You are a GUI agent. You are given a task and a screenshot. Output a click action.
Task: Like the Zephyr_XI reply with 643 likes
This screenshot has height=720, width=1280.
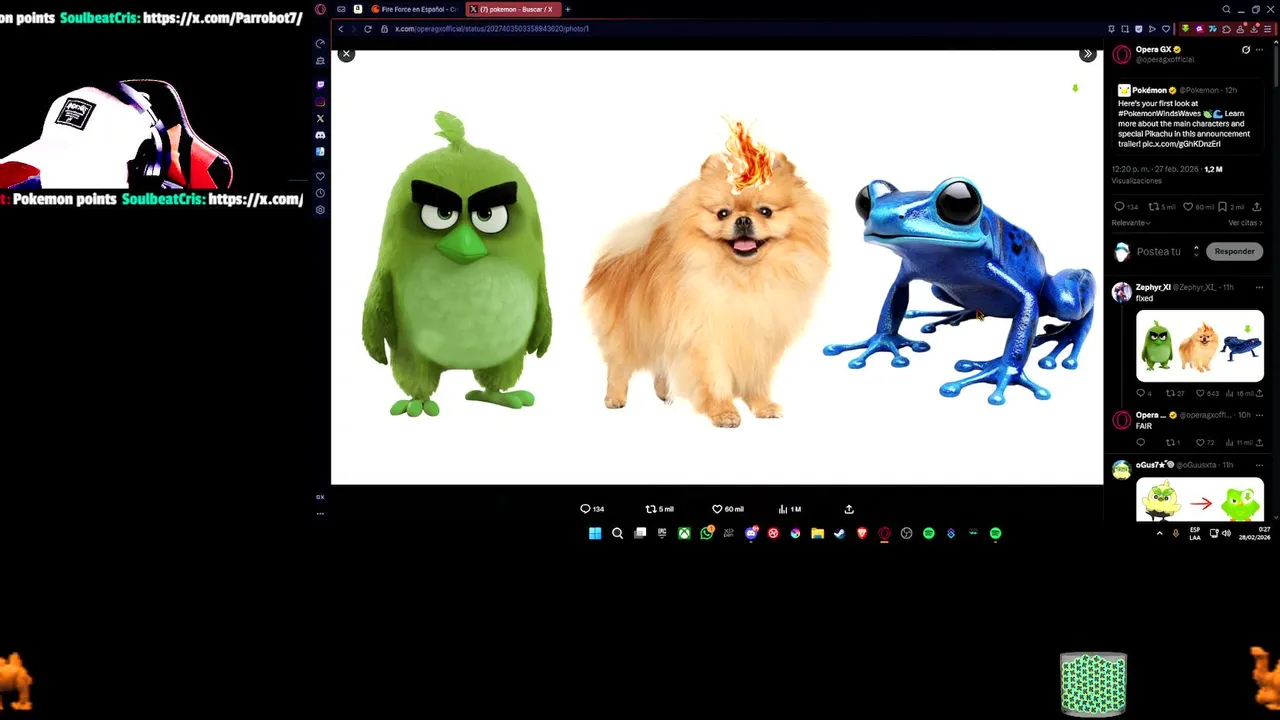click(x=1206, y=394)
